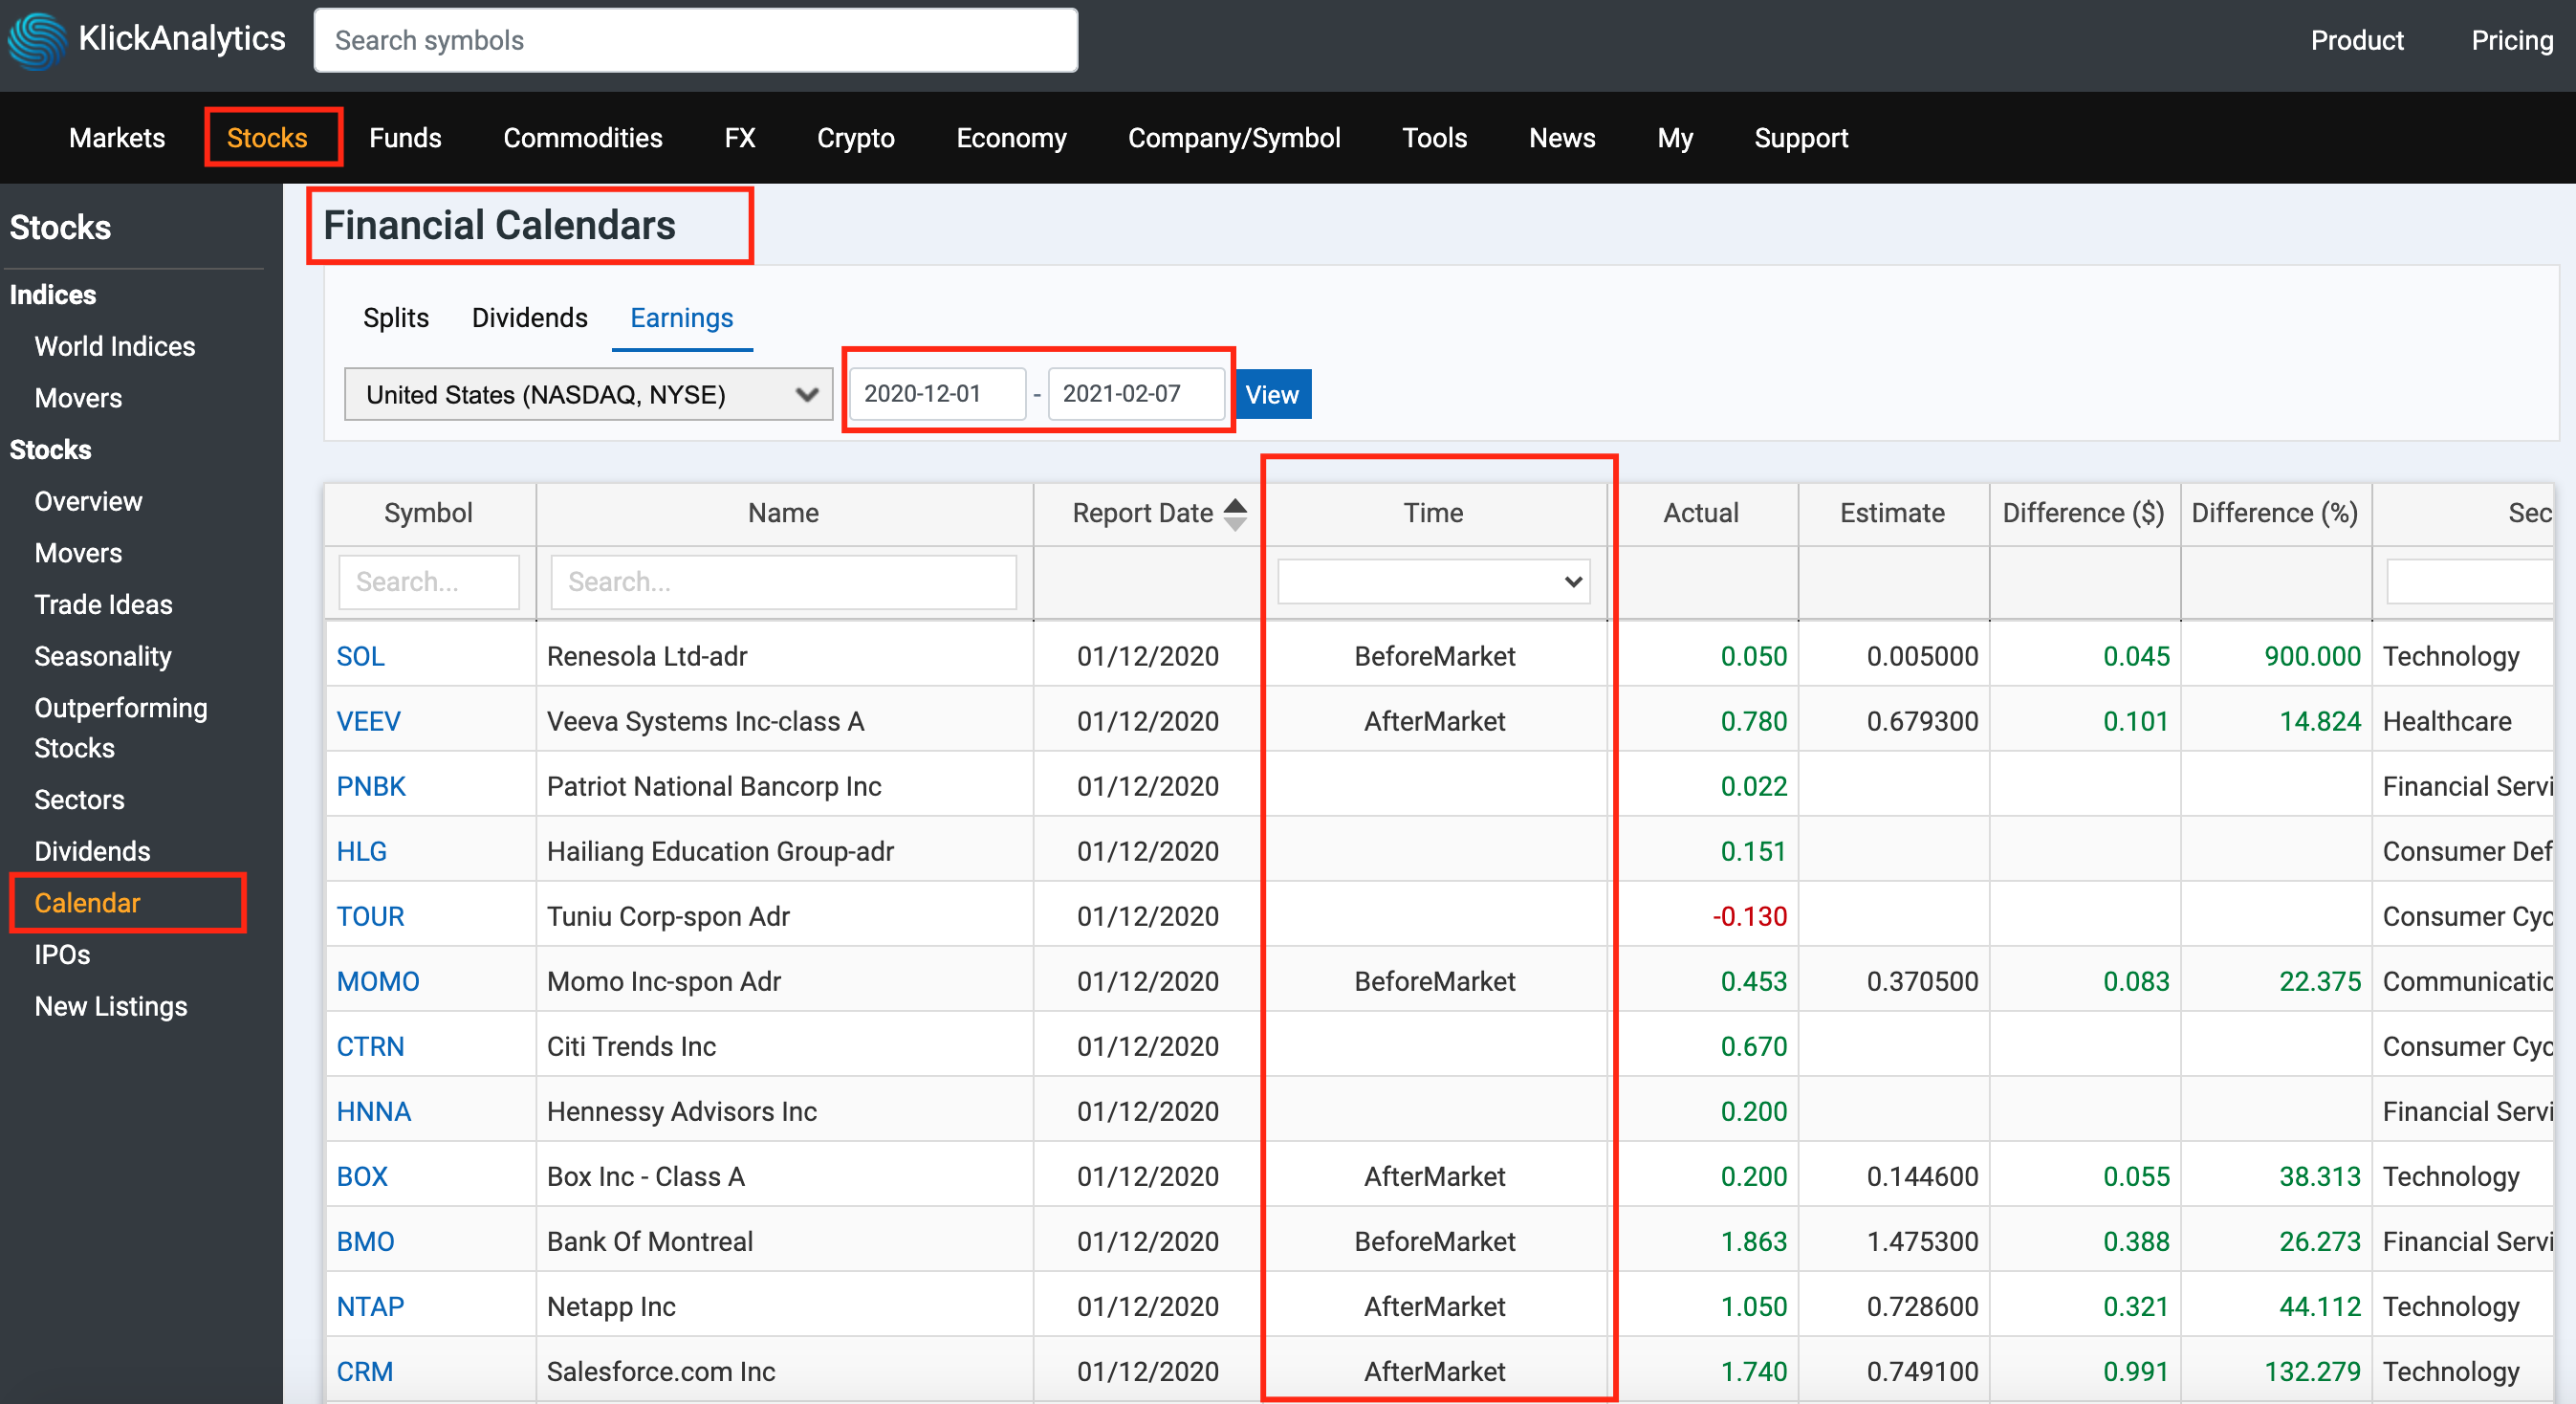Open the News menu
Image resolution: width=2576 pixels, height=1404 pixels.
click(1562, 138)
